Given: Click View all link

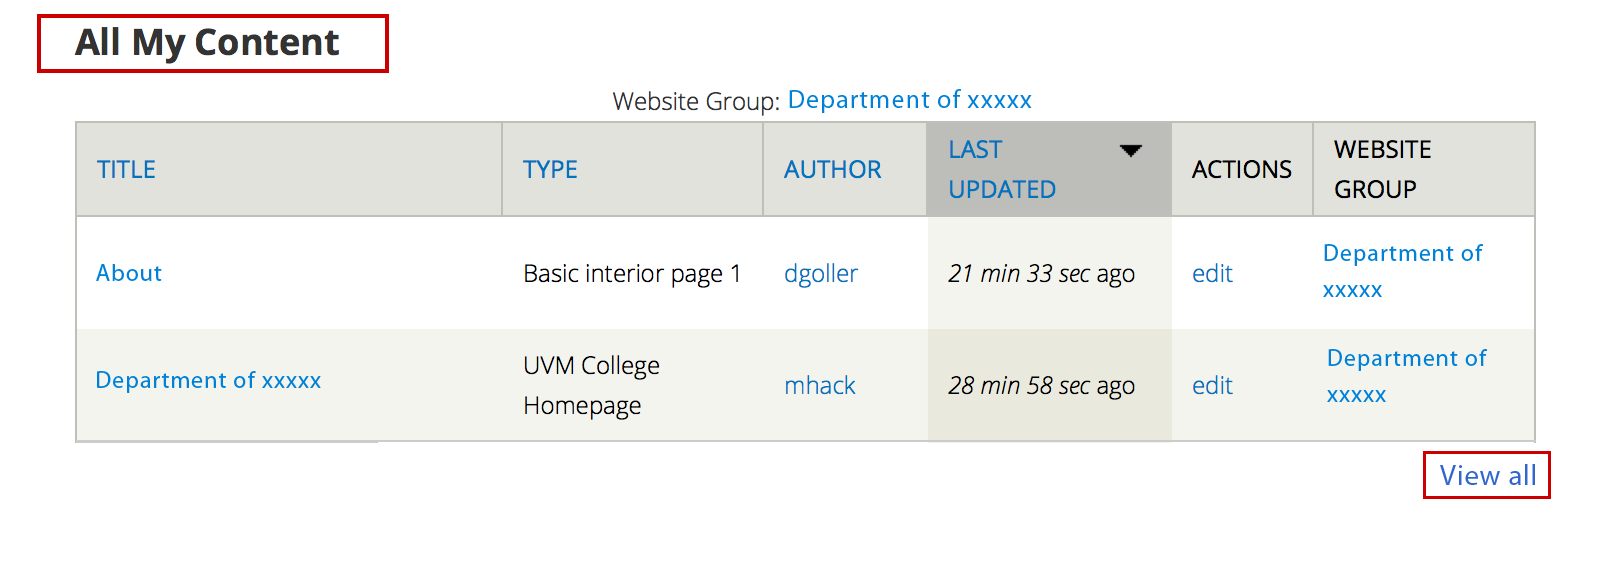Looking at the screenshot, I should [x=1488, y=475].
